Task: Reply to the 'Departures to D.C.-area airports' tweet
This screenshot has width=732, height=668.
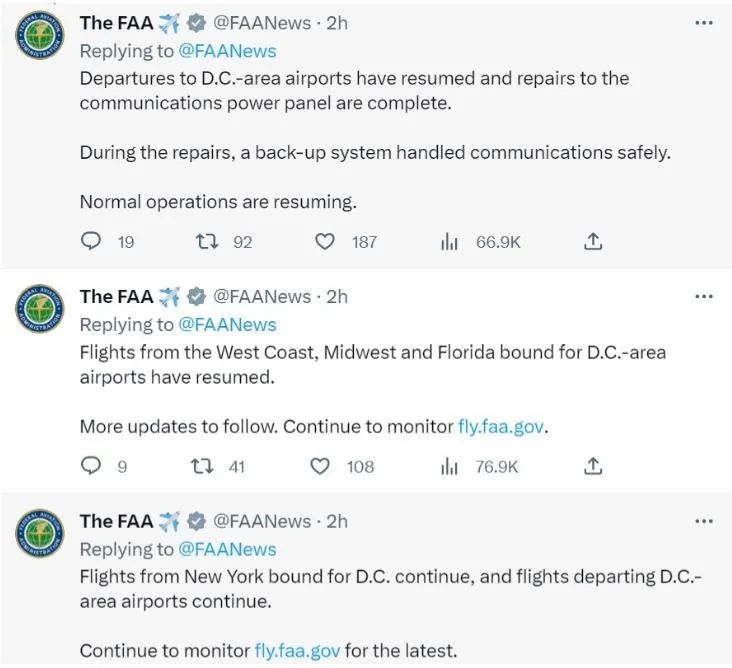Action: click(x=91, y=241)
